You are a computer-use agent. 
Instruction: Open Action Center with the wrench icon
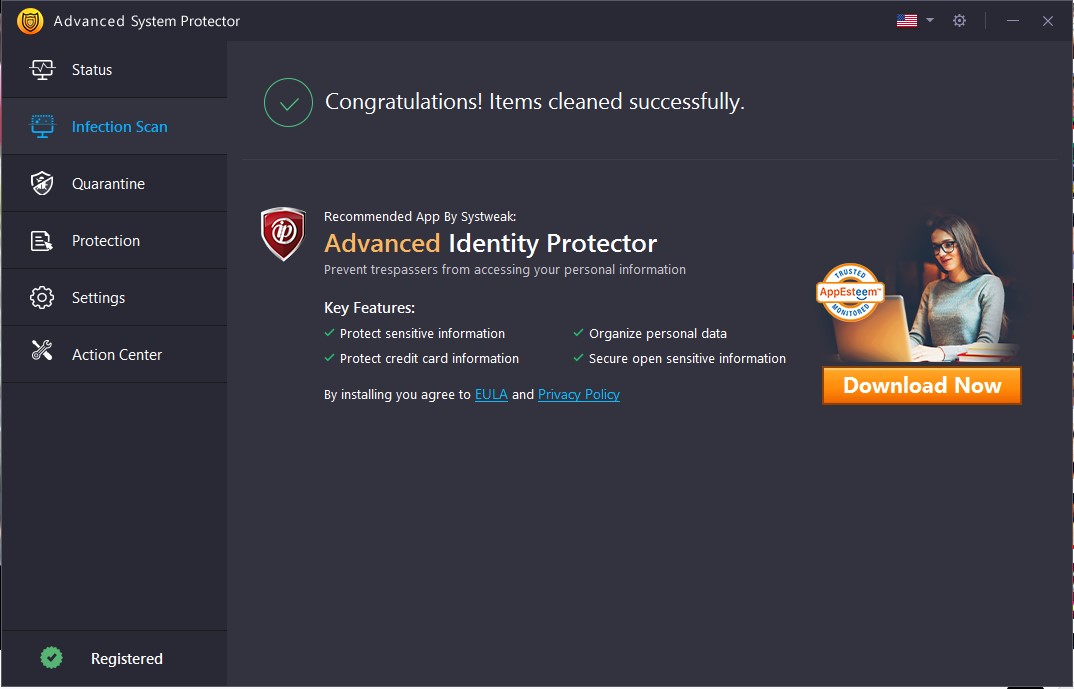pyautogui.click(x=43, y=354)
